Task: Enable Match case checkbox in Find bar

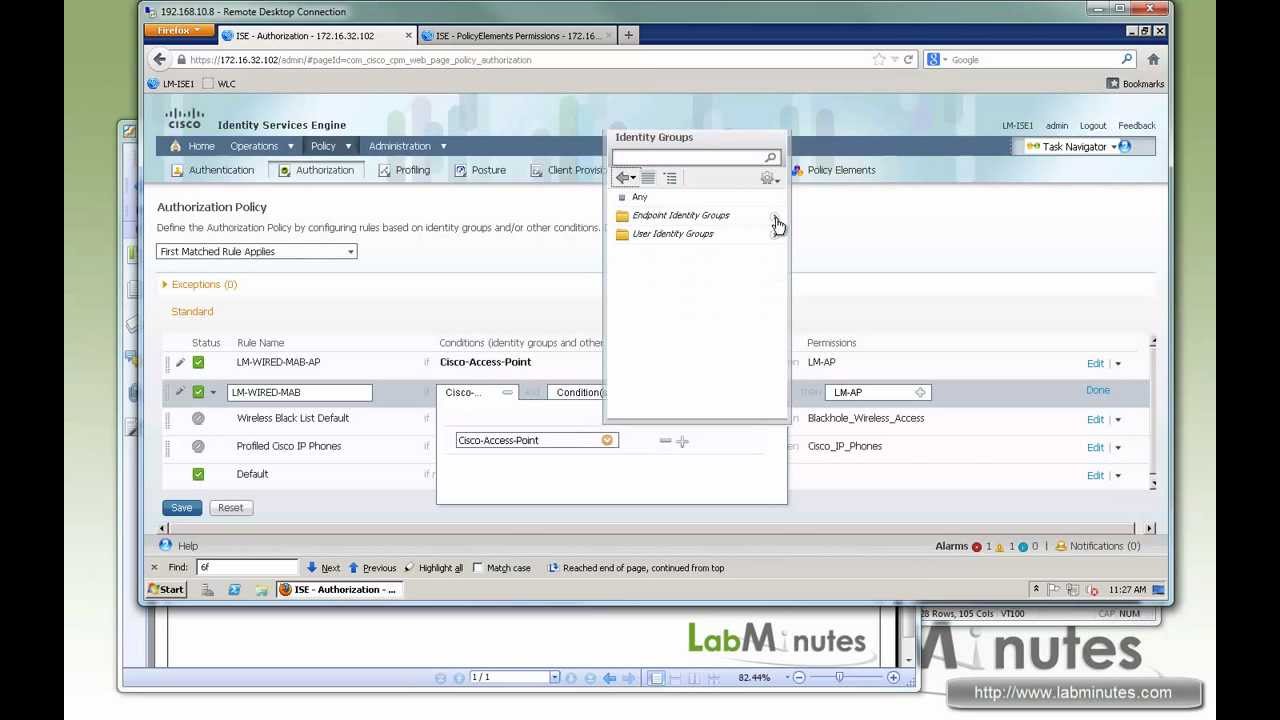Action: coord(478,568)
